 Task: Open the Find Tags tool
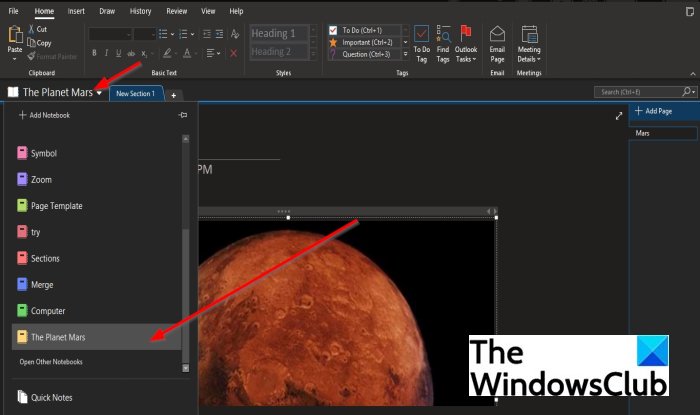click(x=443, y=44)
